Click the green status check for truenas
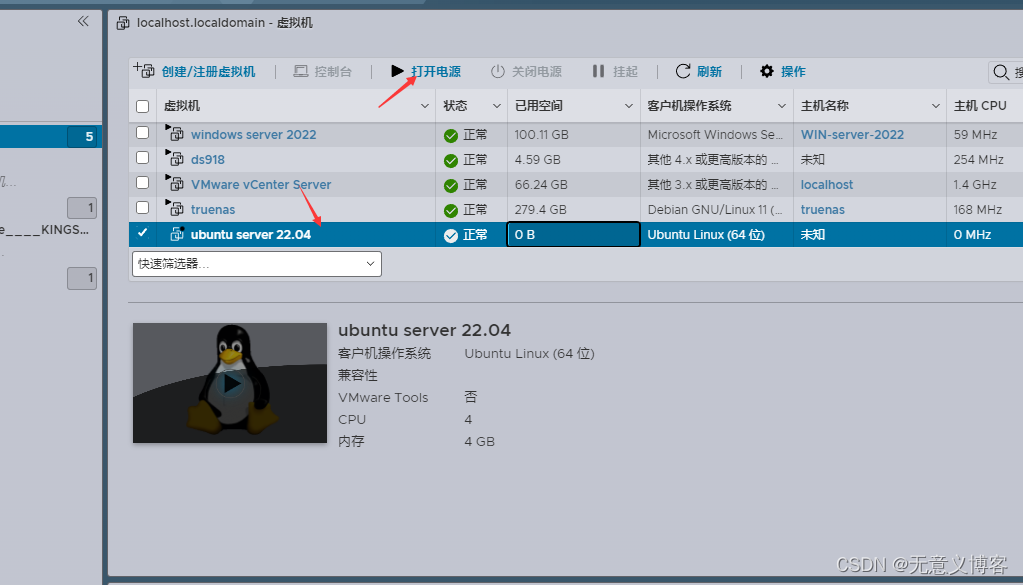Image resolution: width=1023 pixels, height=585 pixels. click(450, 211)
